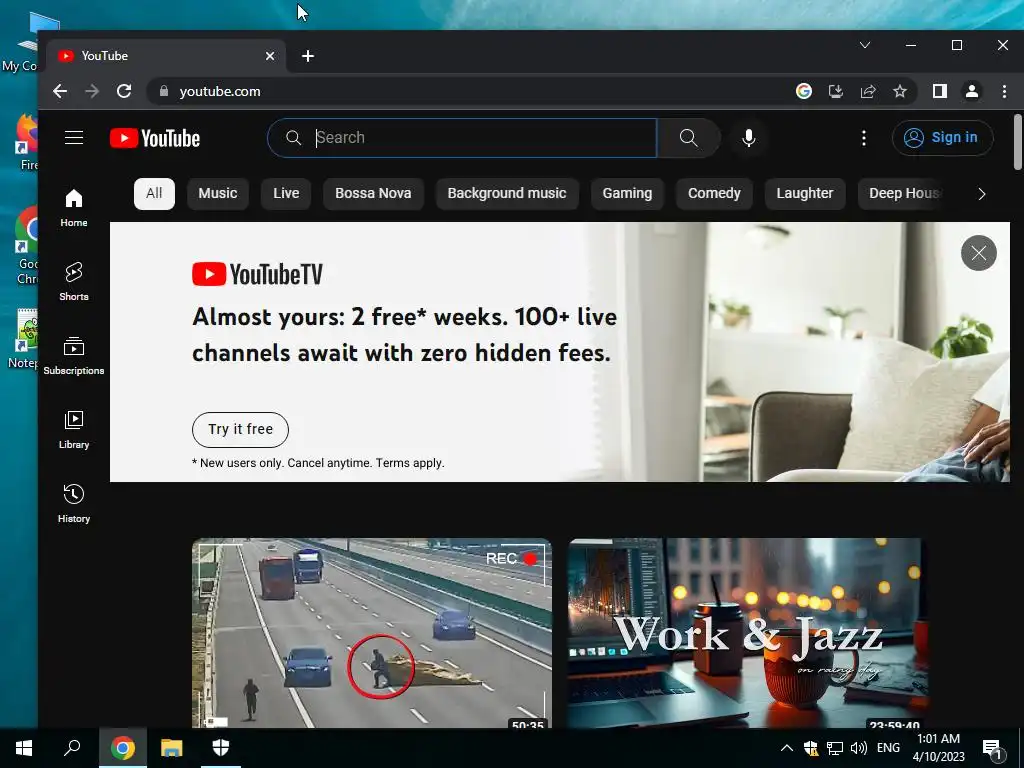The height and width of the screenshot is (768, 1024).
Task: Open Chrome profile avatar
Action: tap(972, 91)
